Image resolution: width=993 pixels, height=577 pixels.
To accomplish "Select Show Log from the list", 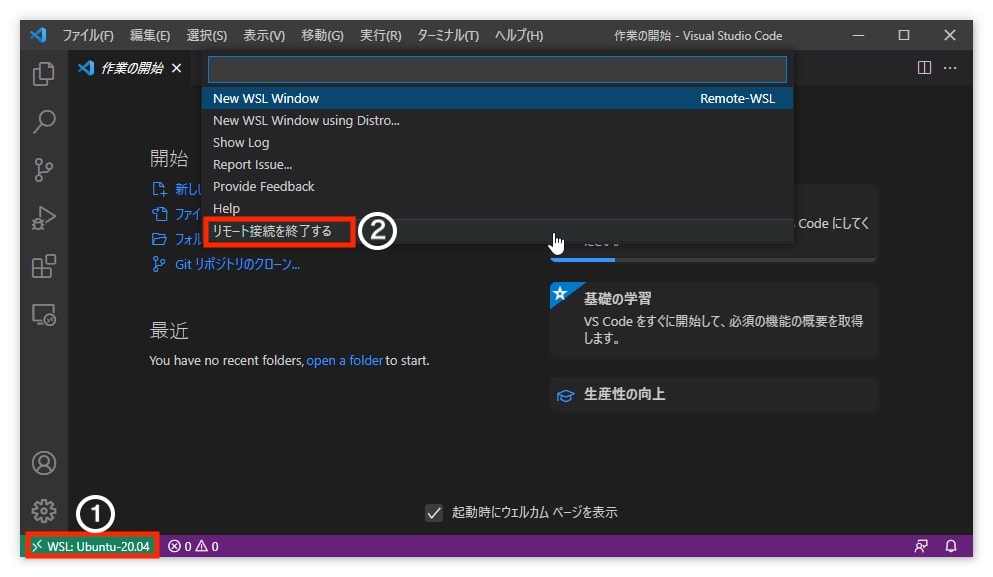I will [497, 143].
